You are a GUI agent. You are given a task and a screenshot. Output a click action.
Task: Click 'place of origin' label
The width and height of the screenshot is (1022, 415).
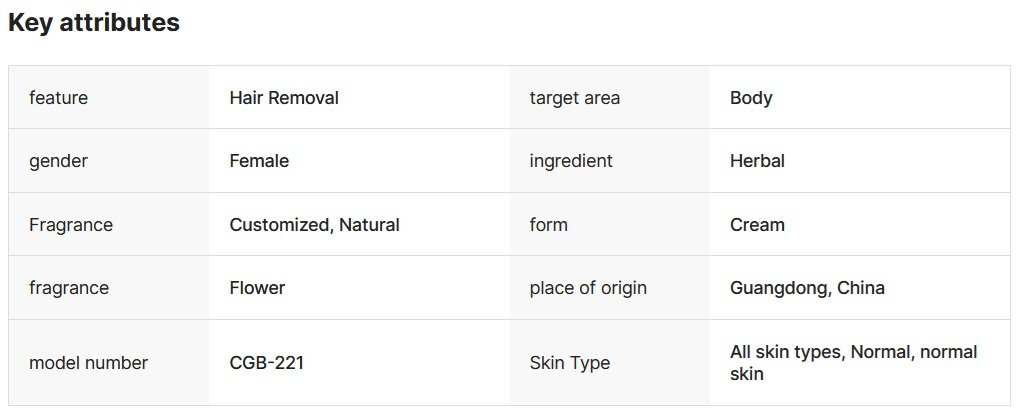coord(588,288)
